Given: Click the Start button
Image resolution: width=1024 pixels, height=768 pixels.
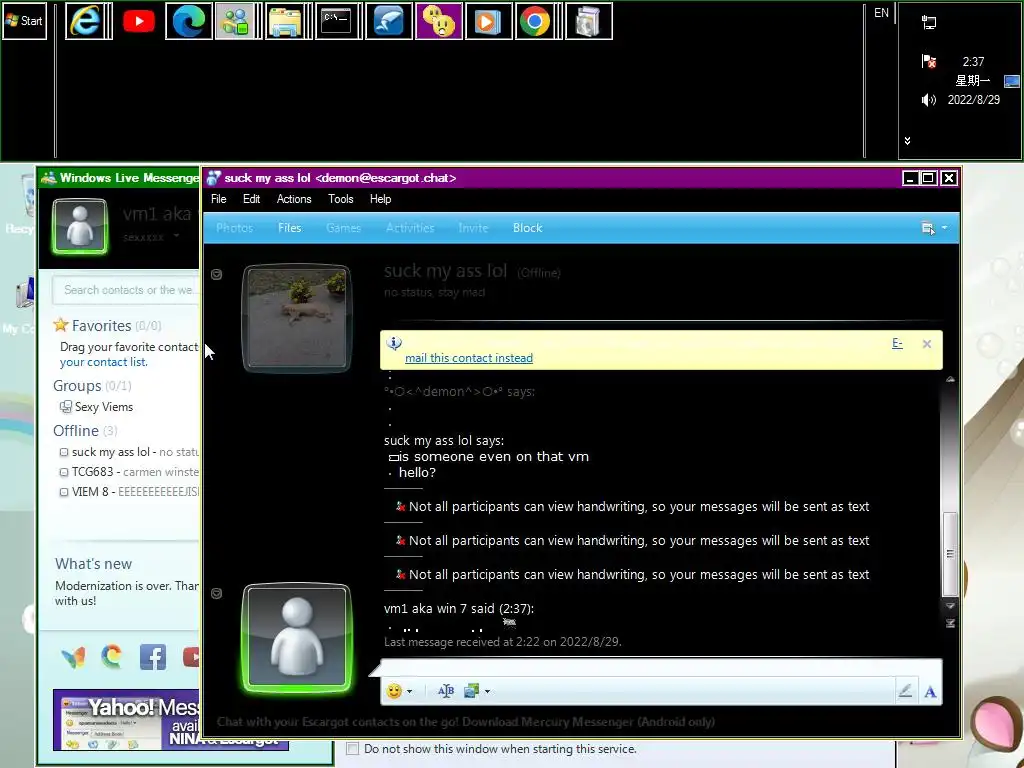Looking at the screenshot, I should [x=24, y=21].
